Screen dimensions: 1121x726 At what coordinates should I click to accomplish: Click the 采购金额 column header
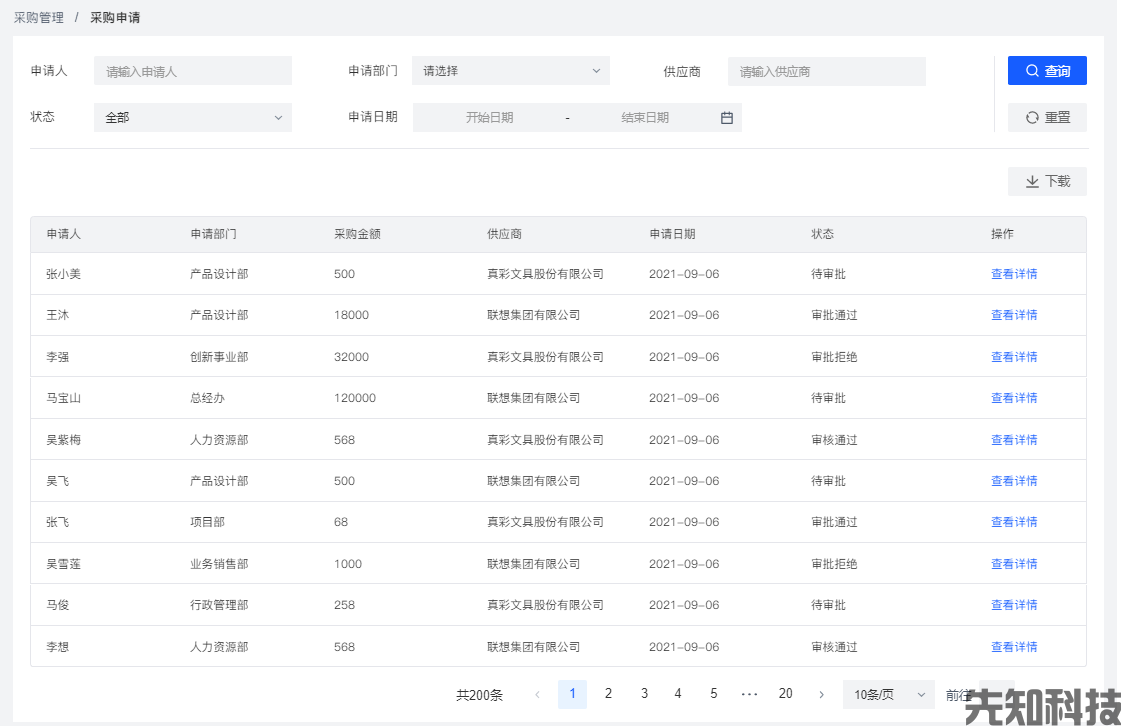pyautogui.click(x=357, y=234)
